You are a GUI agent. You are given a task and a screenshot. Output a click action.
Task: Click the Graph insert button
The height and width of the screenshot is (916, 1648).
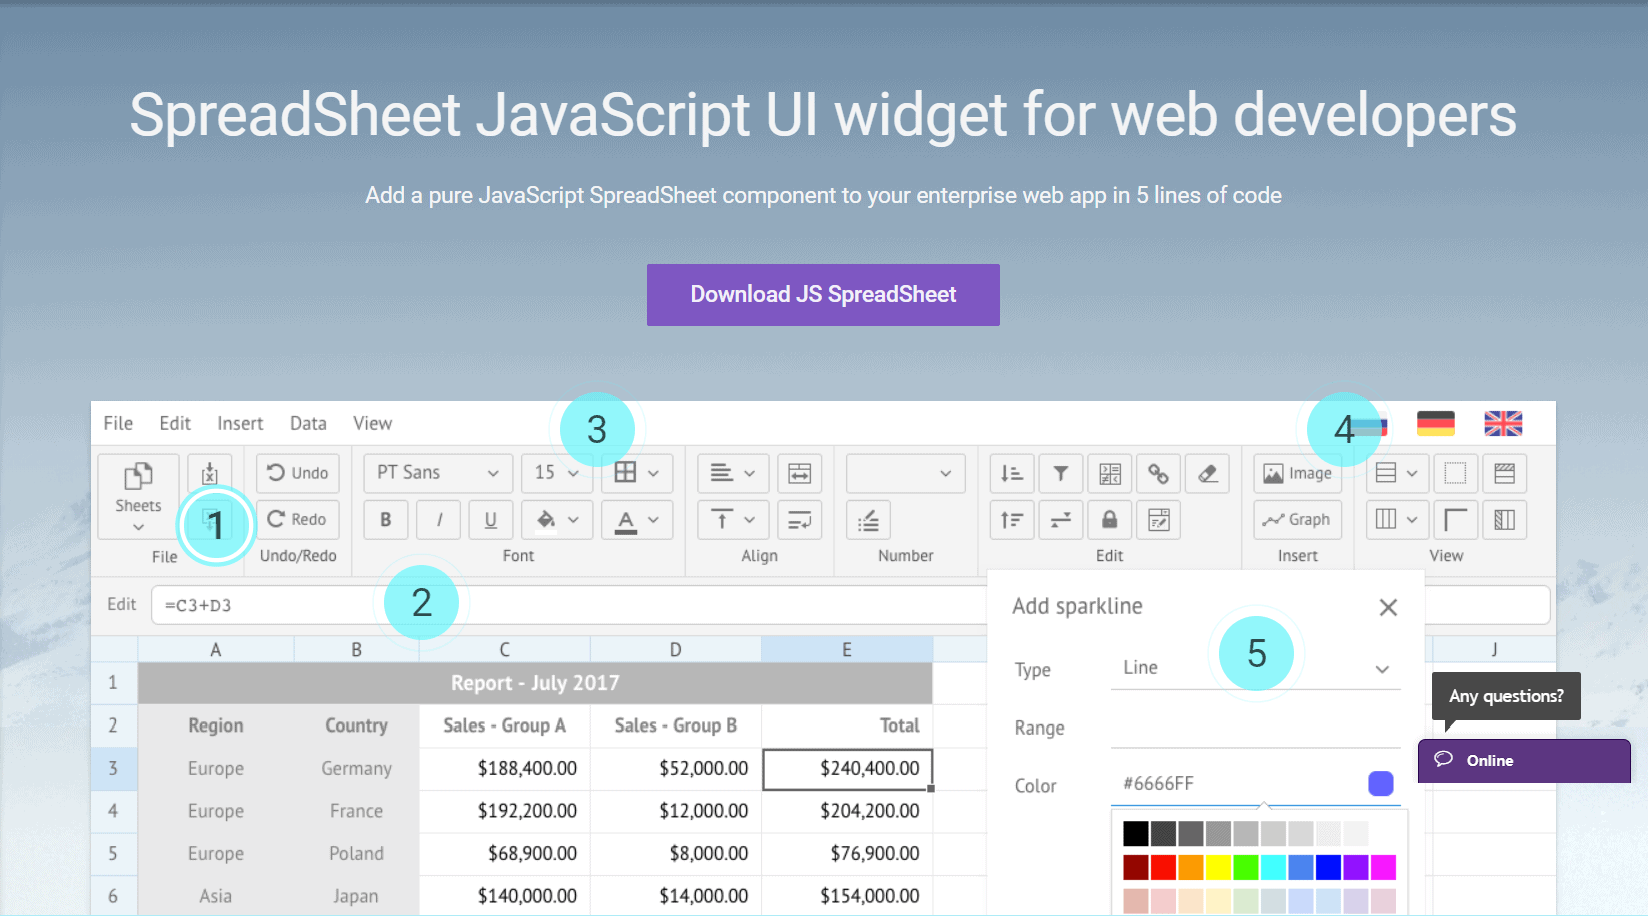[x=1297, y=520]
